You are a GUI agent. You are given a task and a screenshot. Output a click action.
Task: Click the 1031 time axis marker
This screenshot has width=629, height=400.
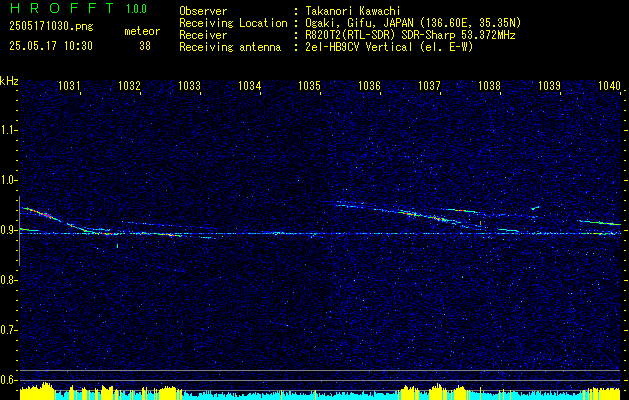coord(69,85)
